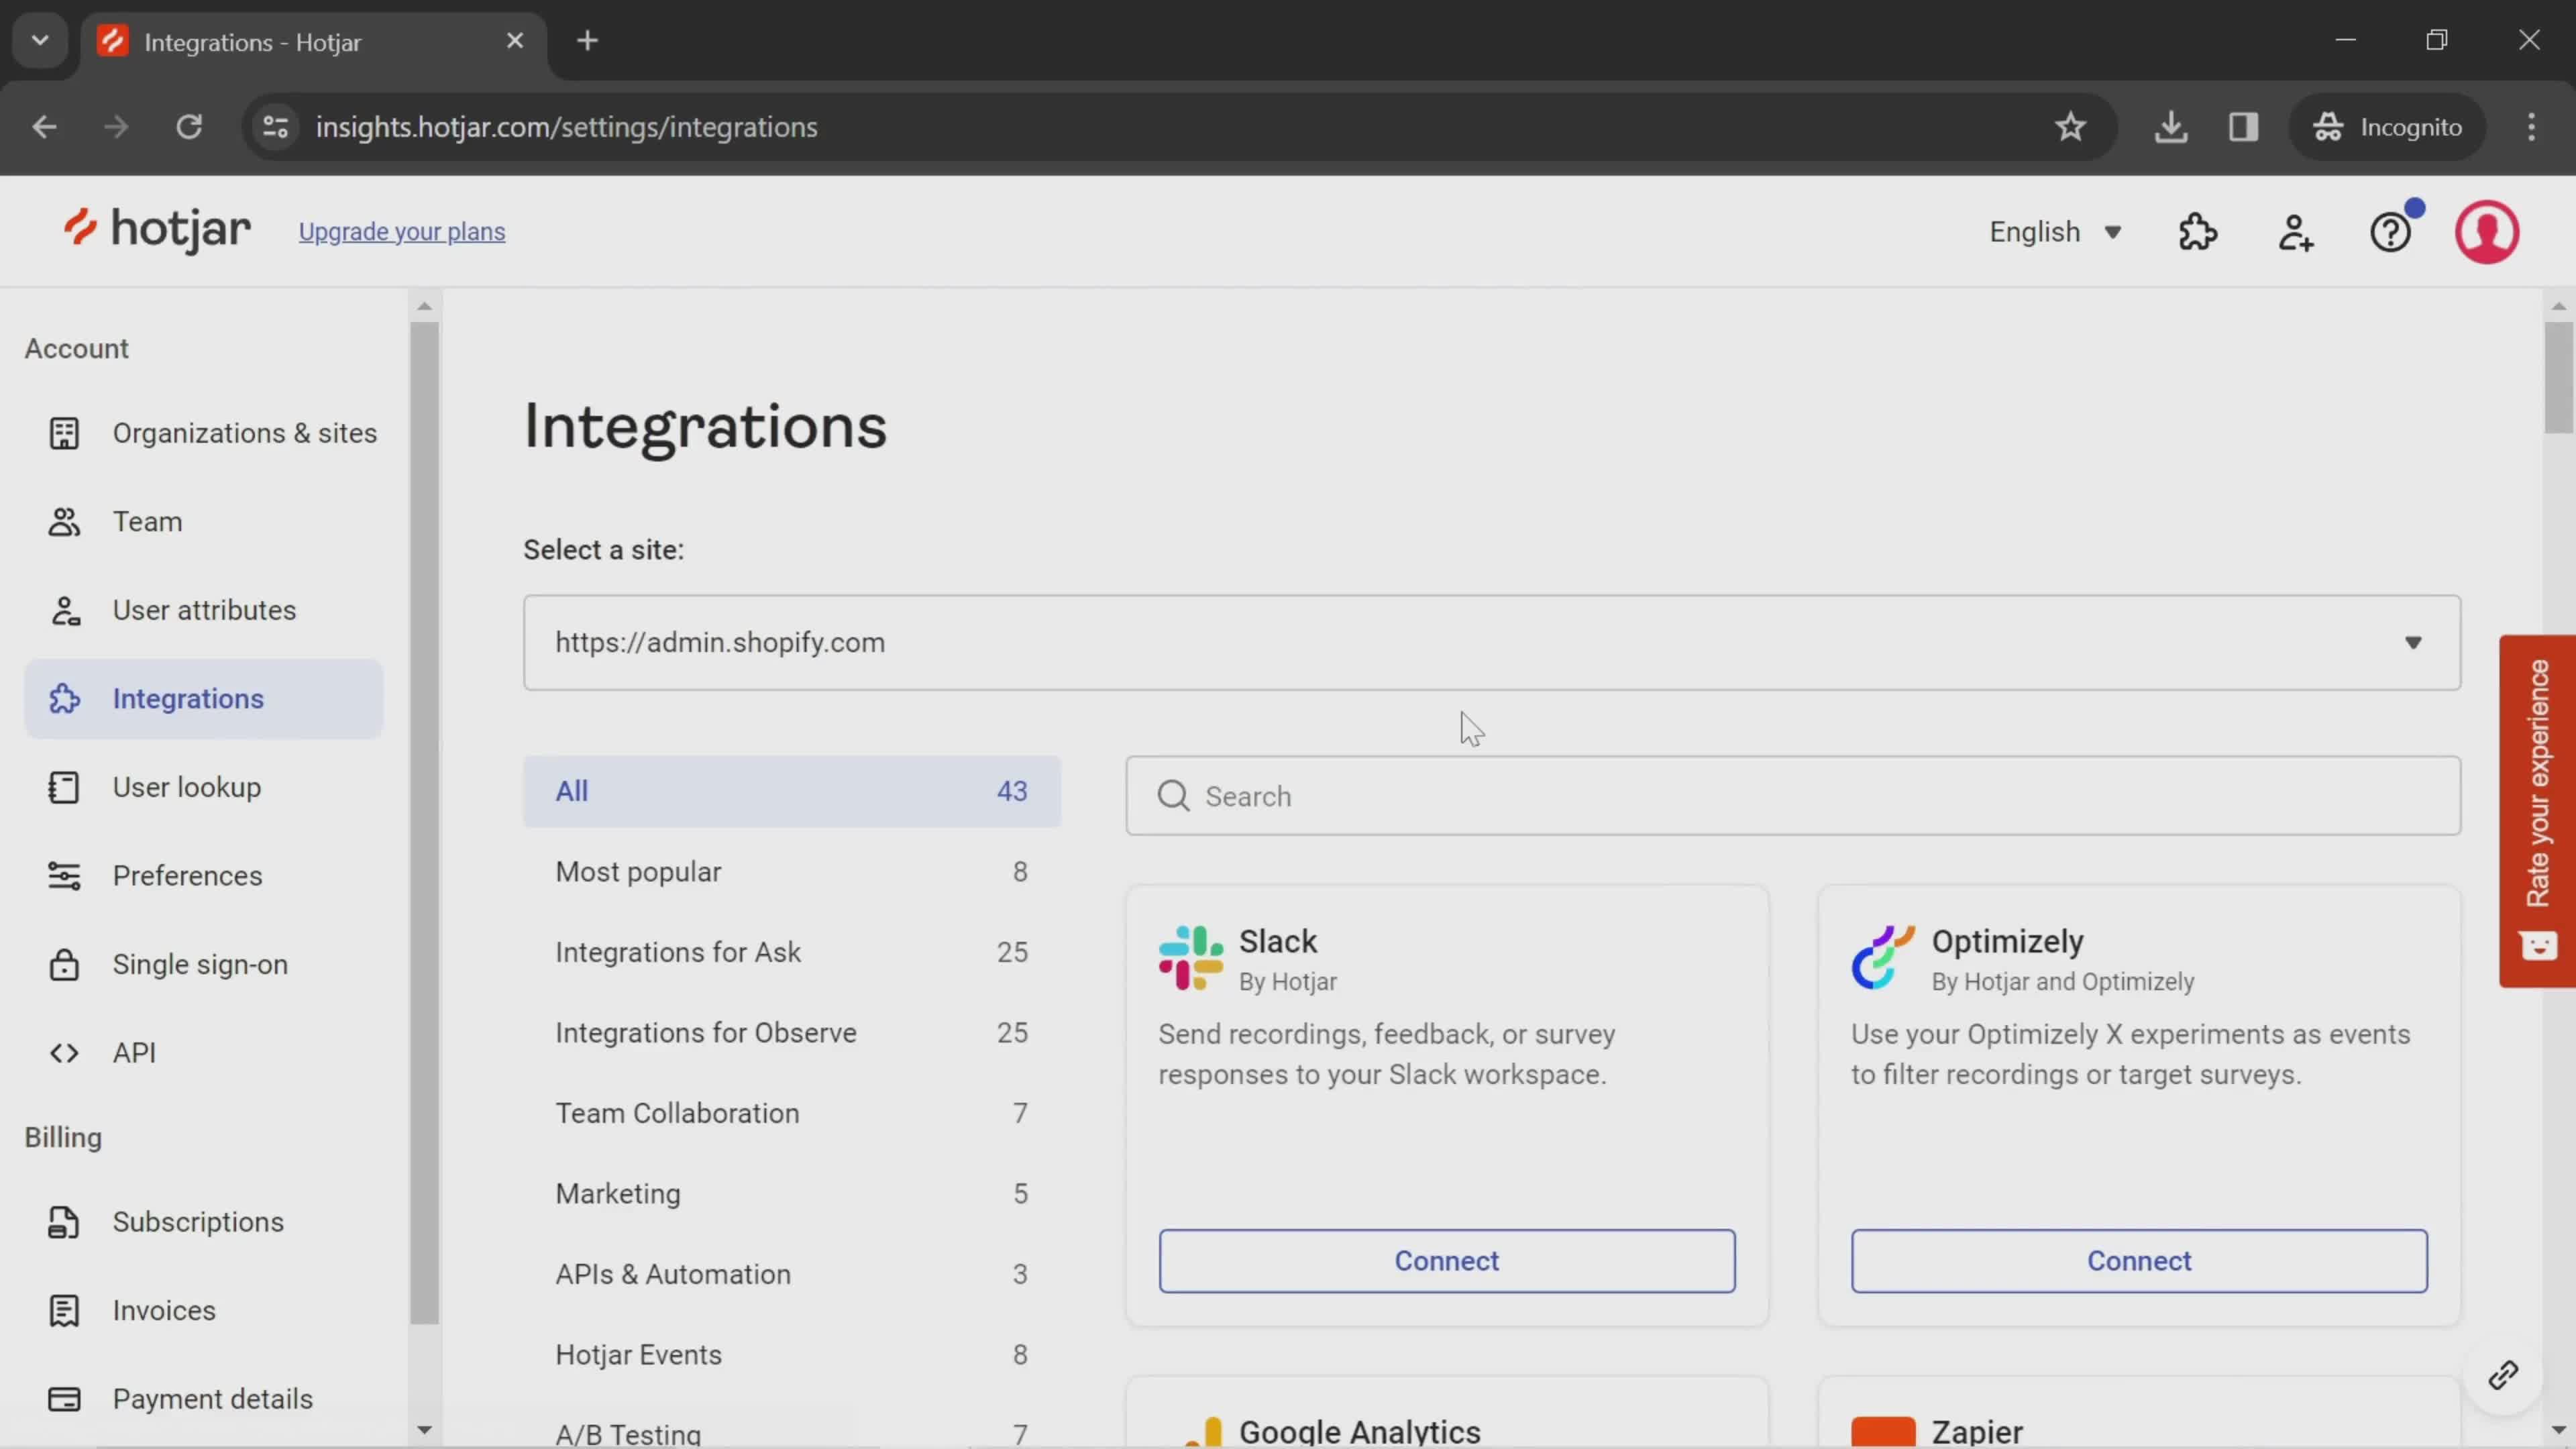Click the help question mark icon
Image resolution: width=2576 pixels, height=1449 pixels.
pyautogui.click(x=2392, y=230)
